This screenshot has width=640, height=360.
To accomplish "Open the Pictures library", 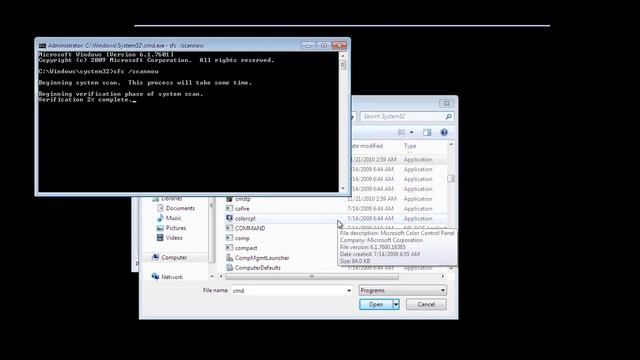I will [176, 228].
